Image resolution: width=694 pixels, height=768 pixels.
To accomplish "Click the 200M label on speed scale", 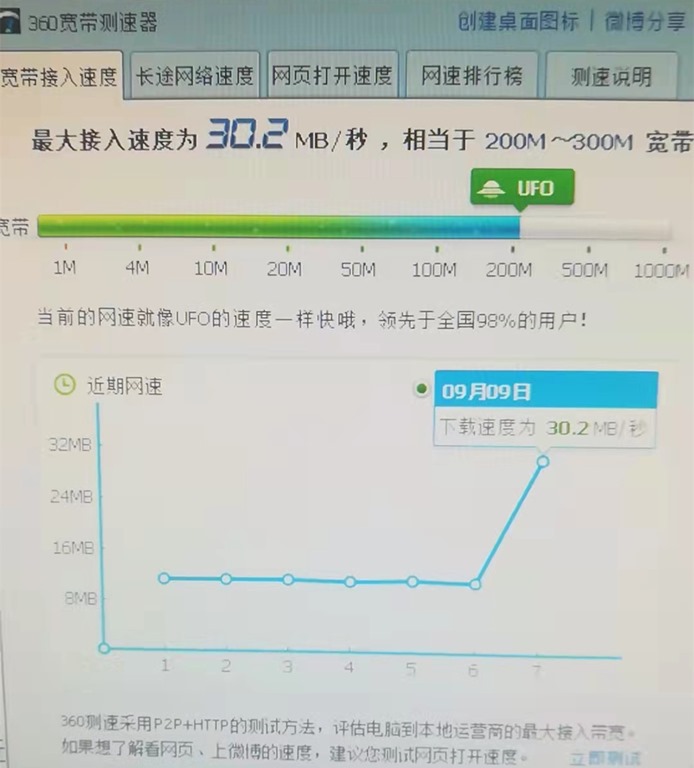I will click(x=509, y=270).
